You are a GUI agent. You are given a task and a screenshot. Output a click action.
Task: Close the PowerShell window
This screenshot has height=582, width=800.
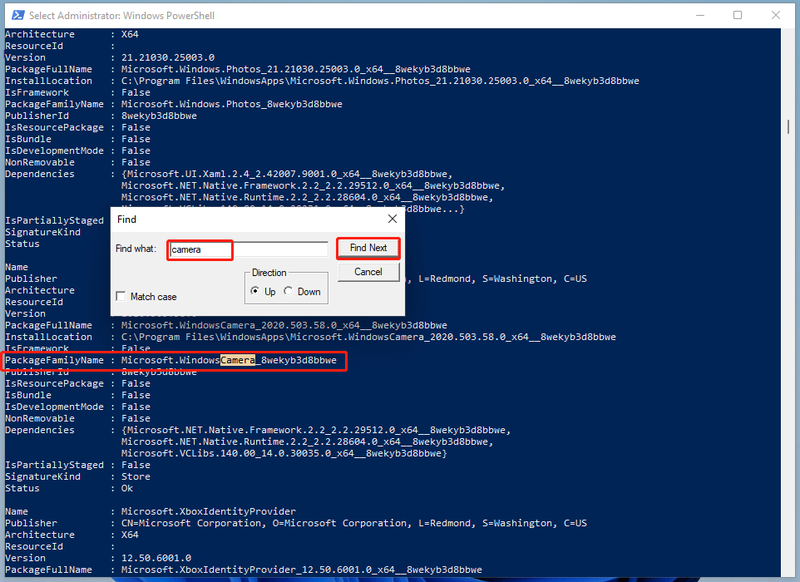click(776, 15)
